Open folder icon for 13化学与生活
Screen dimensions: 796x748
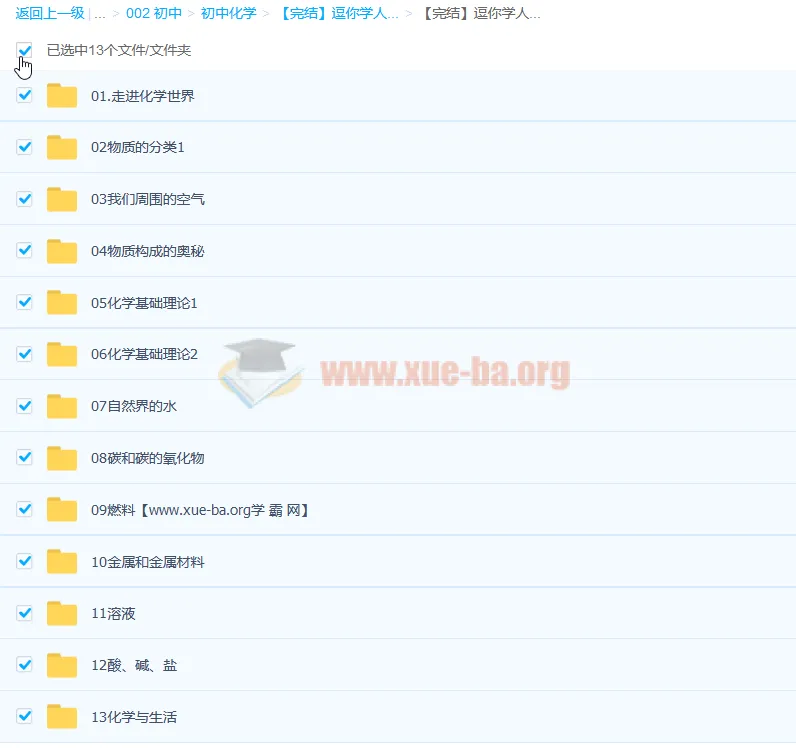coord(62,717)
